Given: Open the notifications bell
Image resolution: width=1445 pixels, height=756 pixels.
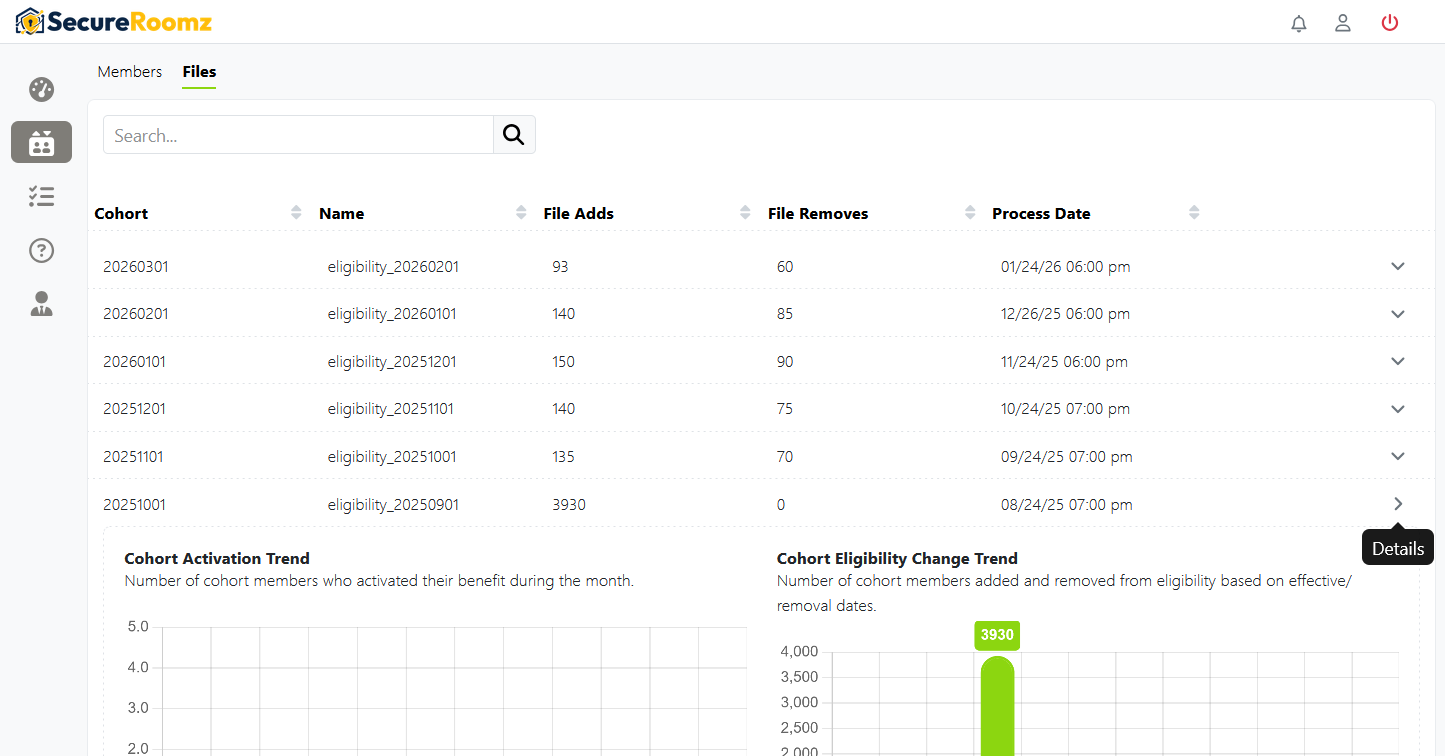Looking at the screenshot, I should (1299, 23).
